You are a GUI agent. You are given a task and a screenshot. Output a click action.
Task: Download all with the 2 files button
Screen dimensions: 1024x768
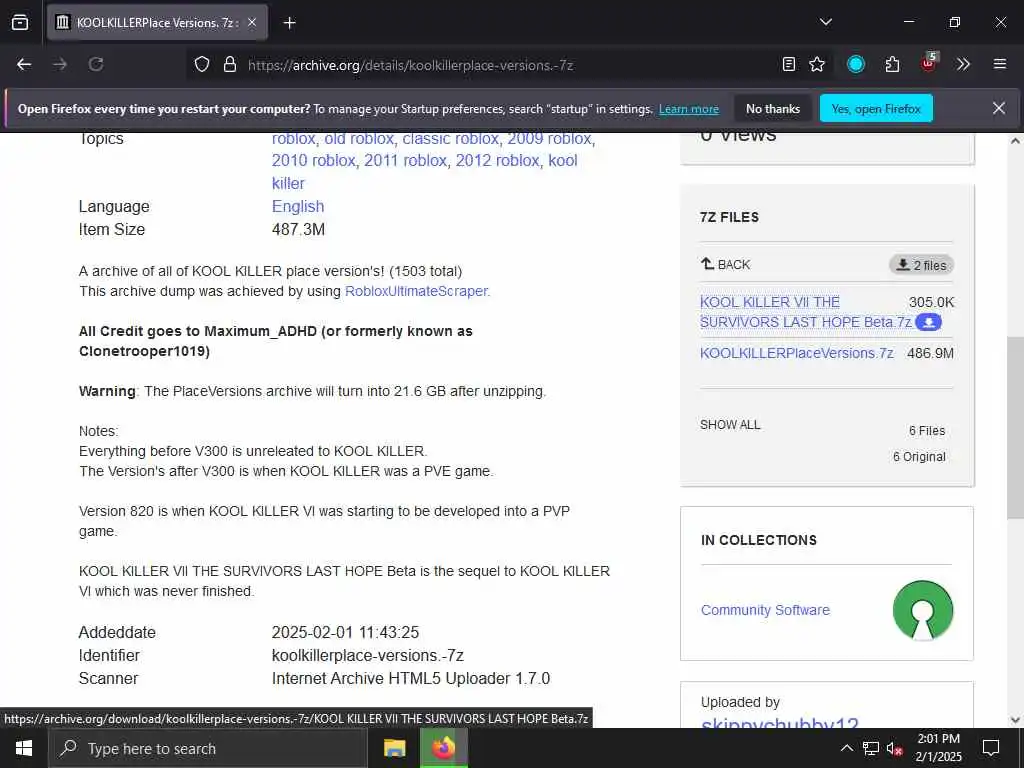(921, 265)
